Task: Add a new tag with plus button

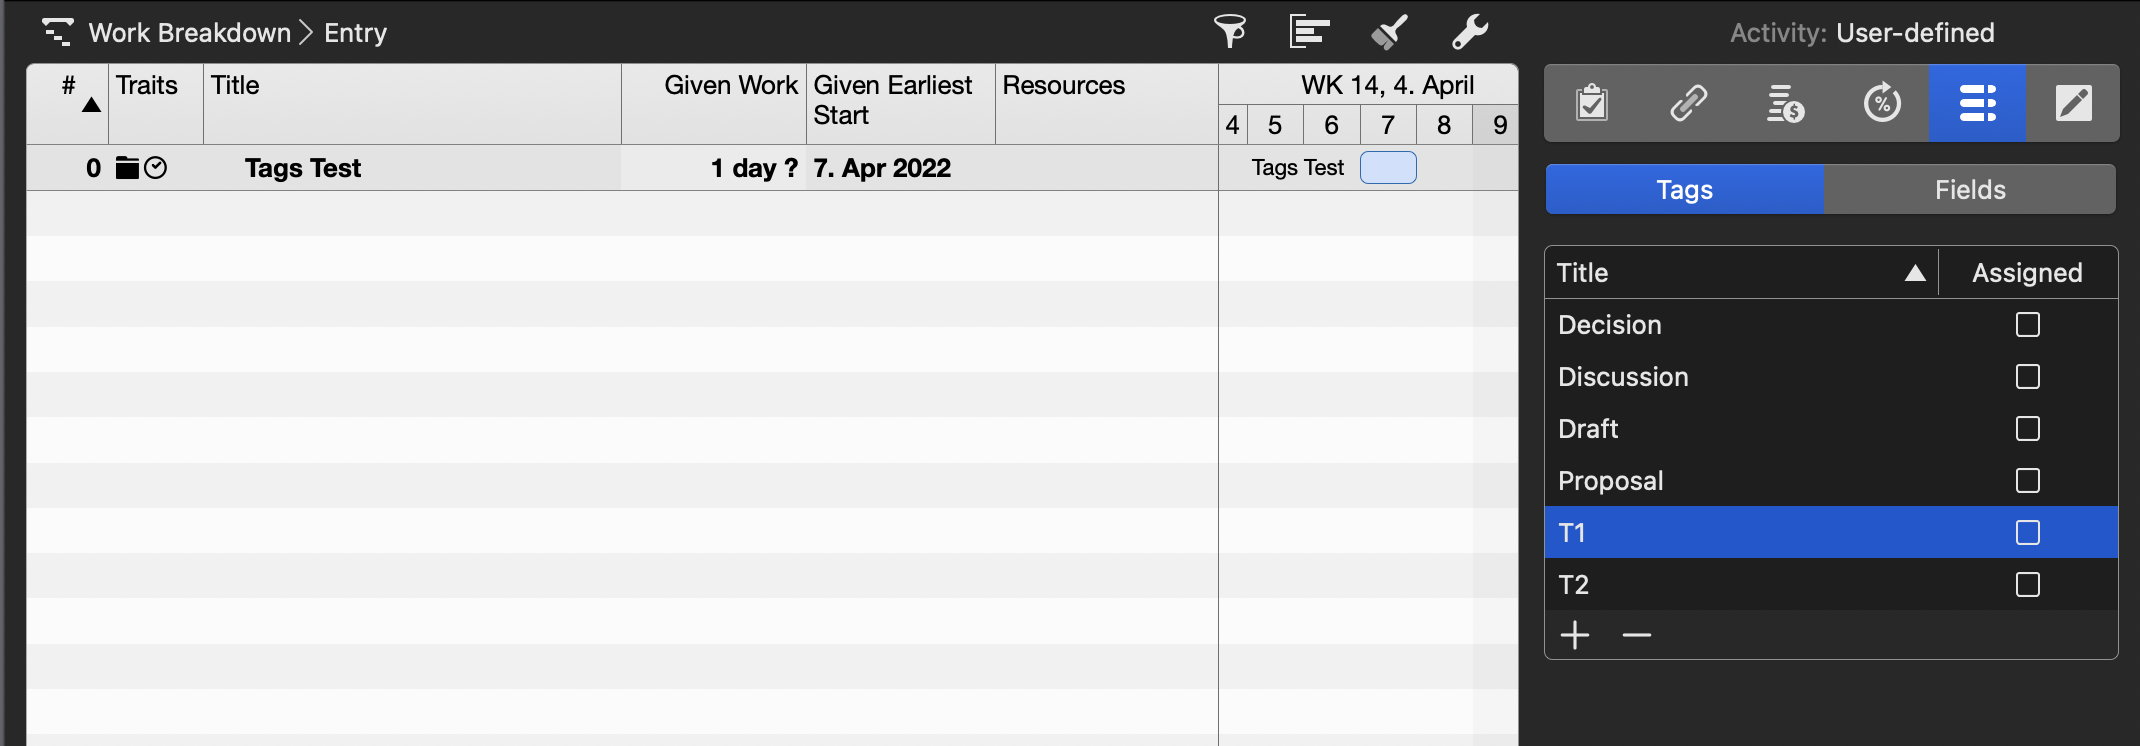Action: tap(1575, 635)
